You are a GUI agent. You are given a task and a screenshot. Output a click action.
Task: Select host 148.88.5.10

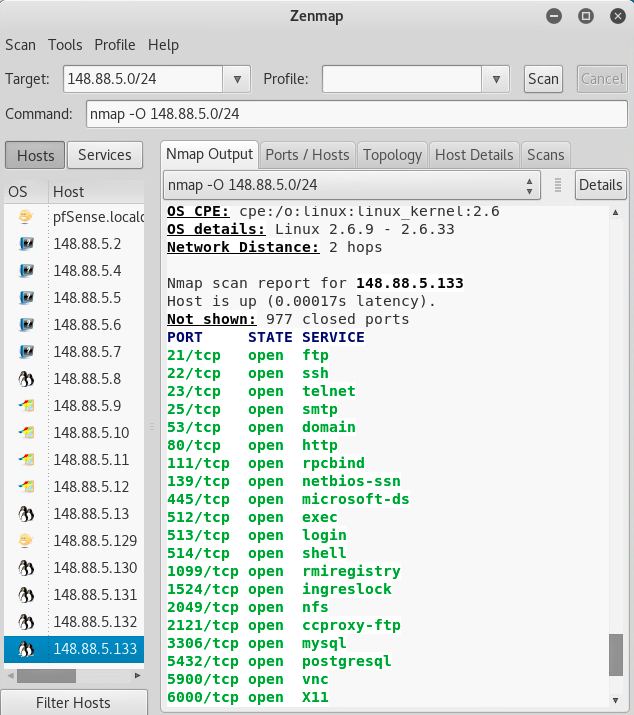pyautogui.click(x=74, y=432)
